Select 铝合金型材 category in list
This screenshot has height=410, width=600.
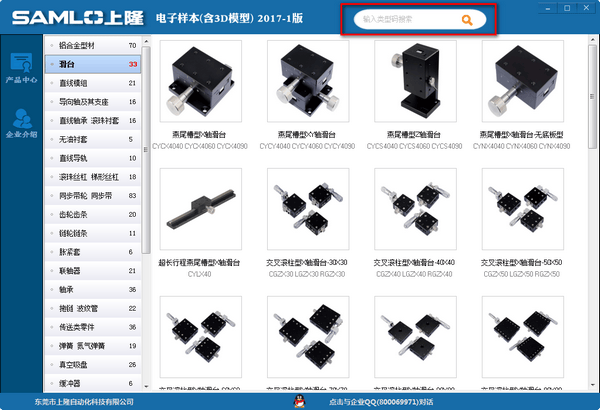[x=84, y=46]
